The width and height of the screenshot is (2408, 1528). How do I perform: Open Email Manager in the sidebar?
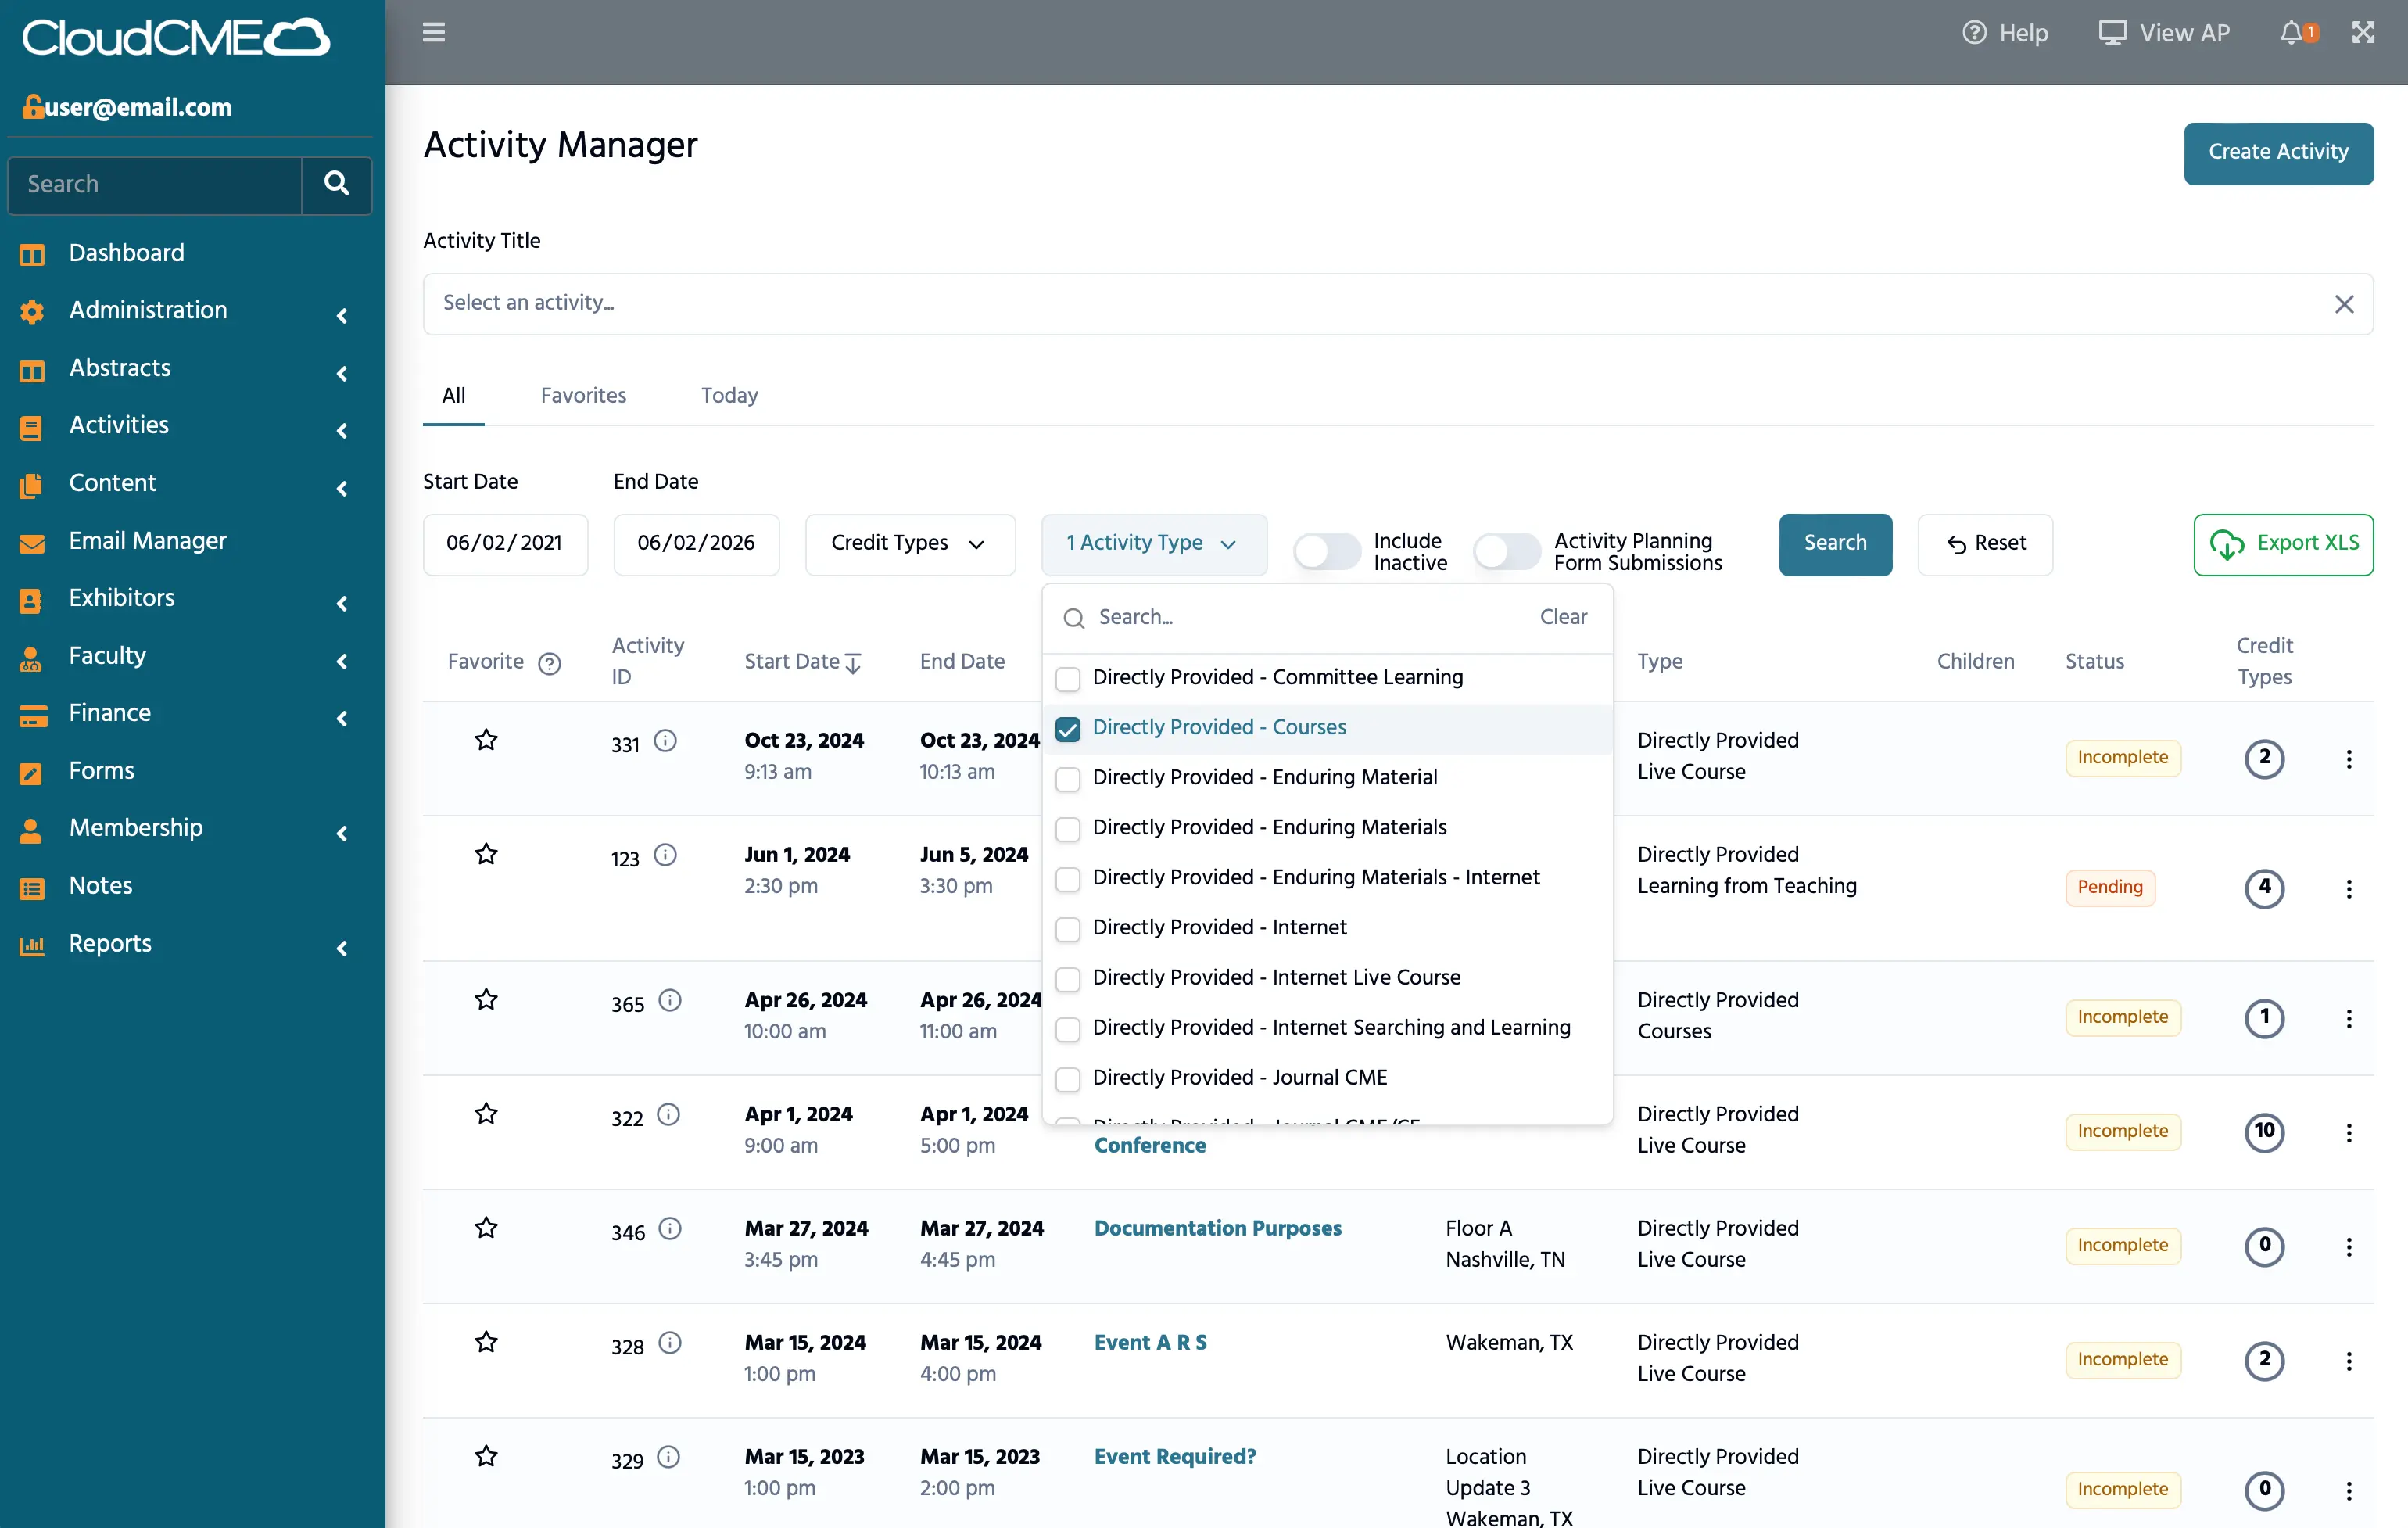click(x=147, y=541)
